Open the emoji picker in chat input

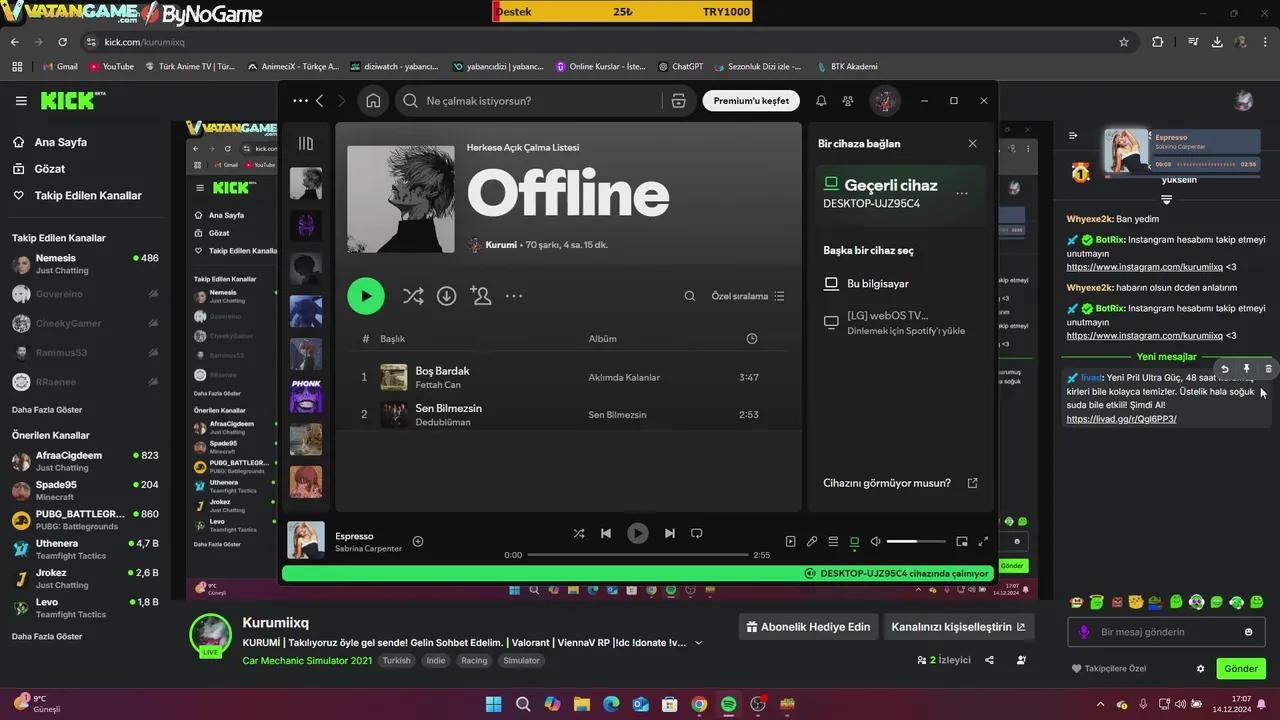click(x=1248, y=632)
